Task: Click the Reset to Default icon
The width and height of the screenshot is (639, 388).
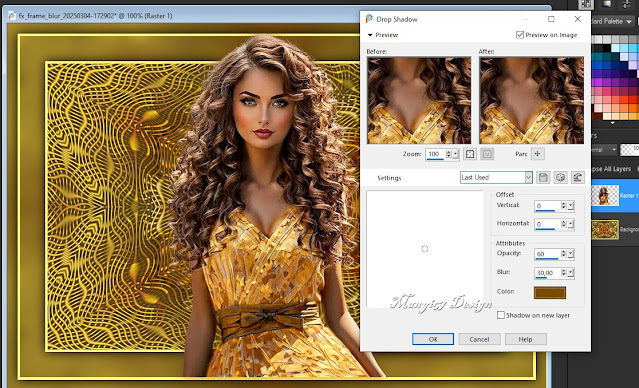Action: [x=578, y=177]
